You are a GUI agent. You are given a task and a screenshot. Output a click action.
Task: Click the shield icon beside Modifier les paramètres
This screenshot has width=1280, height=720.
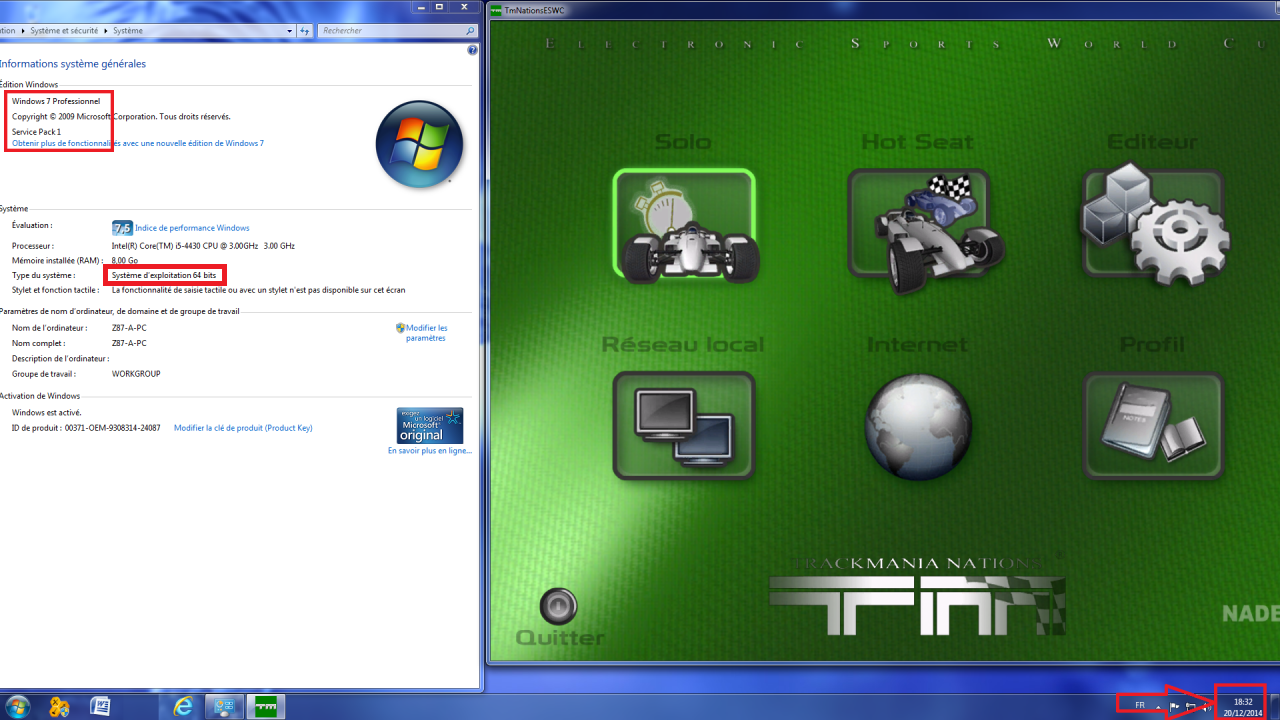[x=400, y=328]
